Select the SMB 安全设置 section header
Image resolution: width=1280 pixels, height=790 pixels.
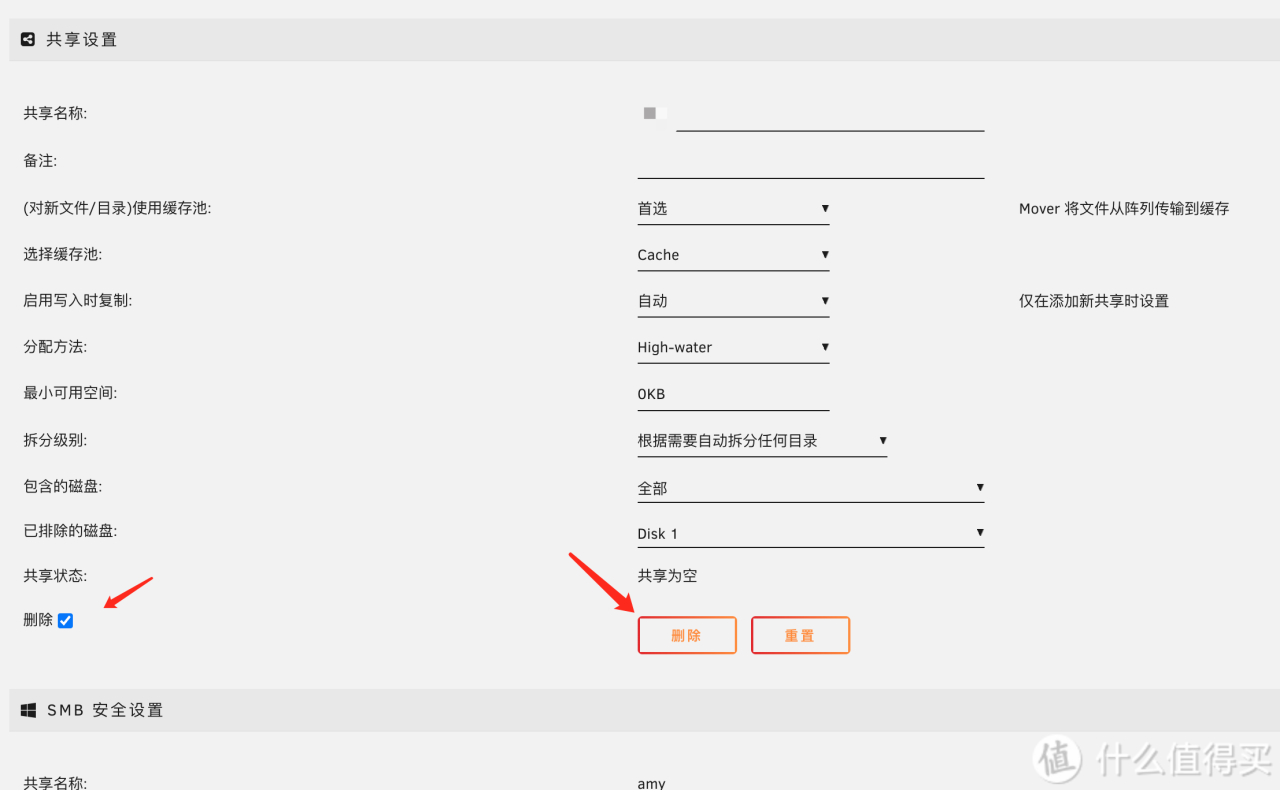tap(103, 710)
